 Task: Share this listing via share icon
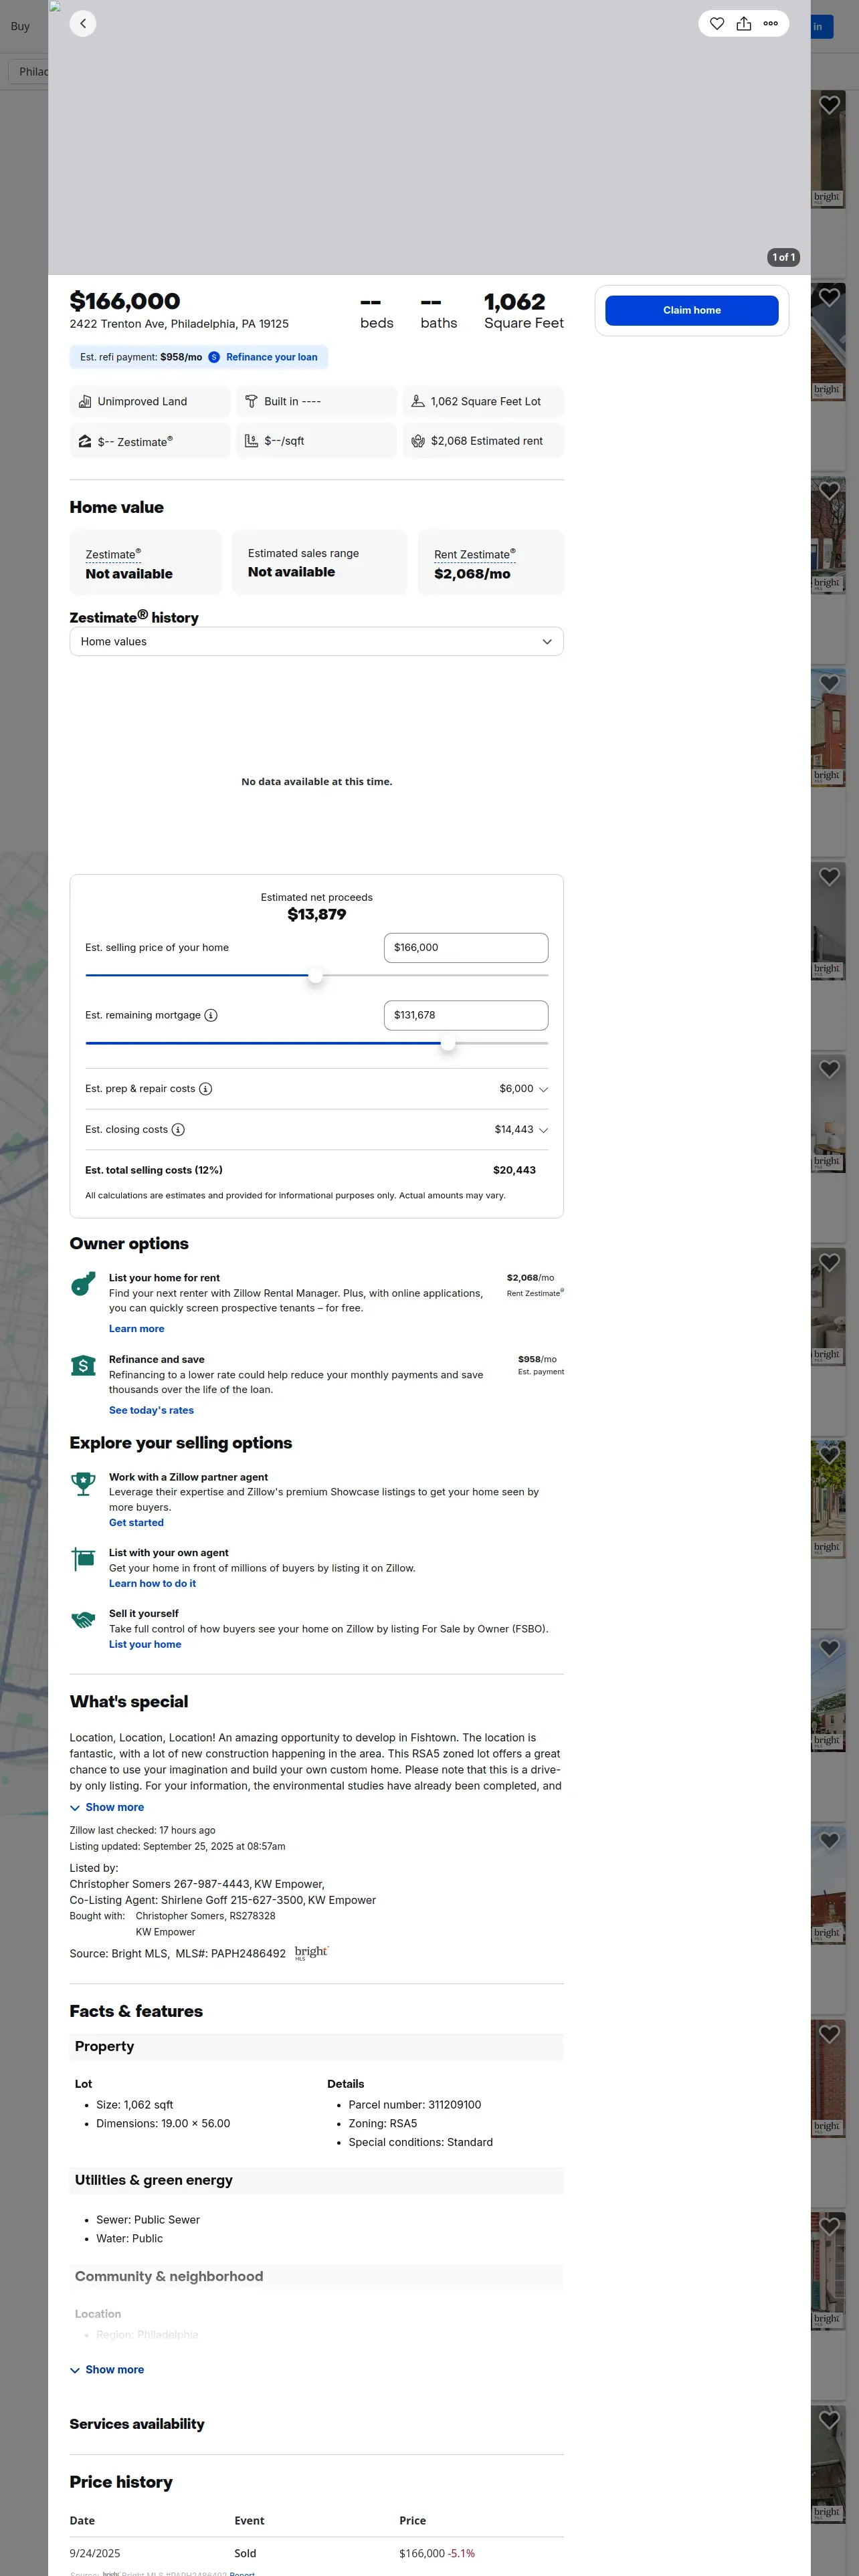[x=744, y=23]
